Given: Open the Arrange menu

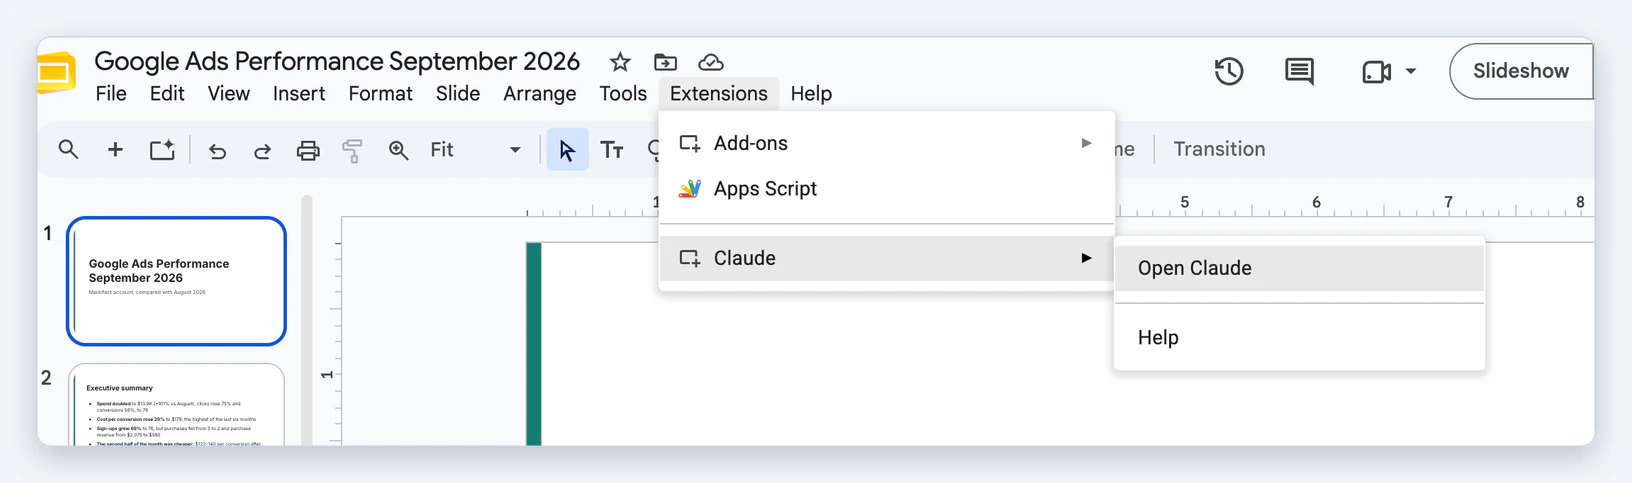Looking at the screenshot, I should tap(540, 93).
